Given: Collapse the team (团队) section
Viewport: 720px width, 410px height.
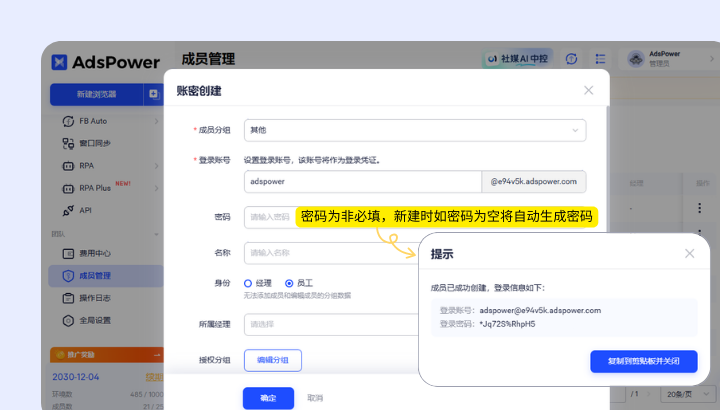Looking at the screenshot, I should point(156,234).
